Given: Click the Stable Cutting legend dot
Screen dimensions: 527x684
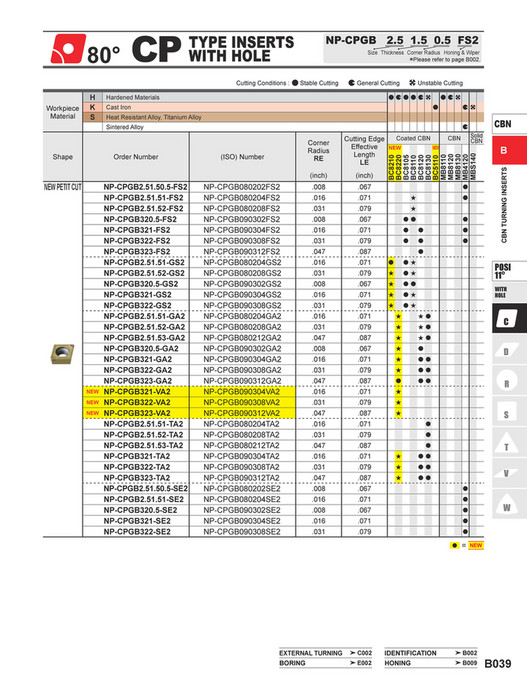Looking at the screenshot, I should [295, 83].
